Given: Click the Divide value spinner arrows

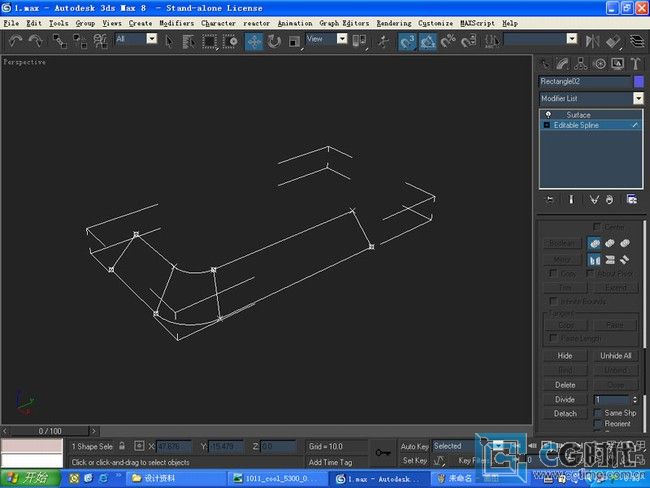Looking at the screenshot, I should tap(635, 400).
